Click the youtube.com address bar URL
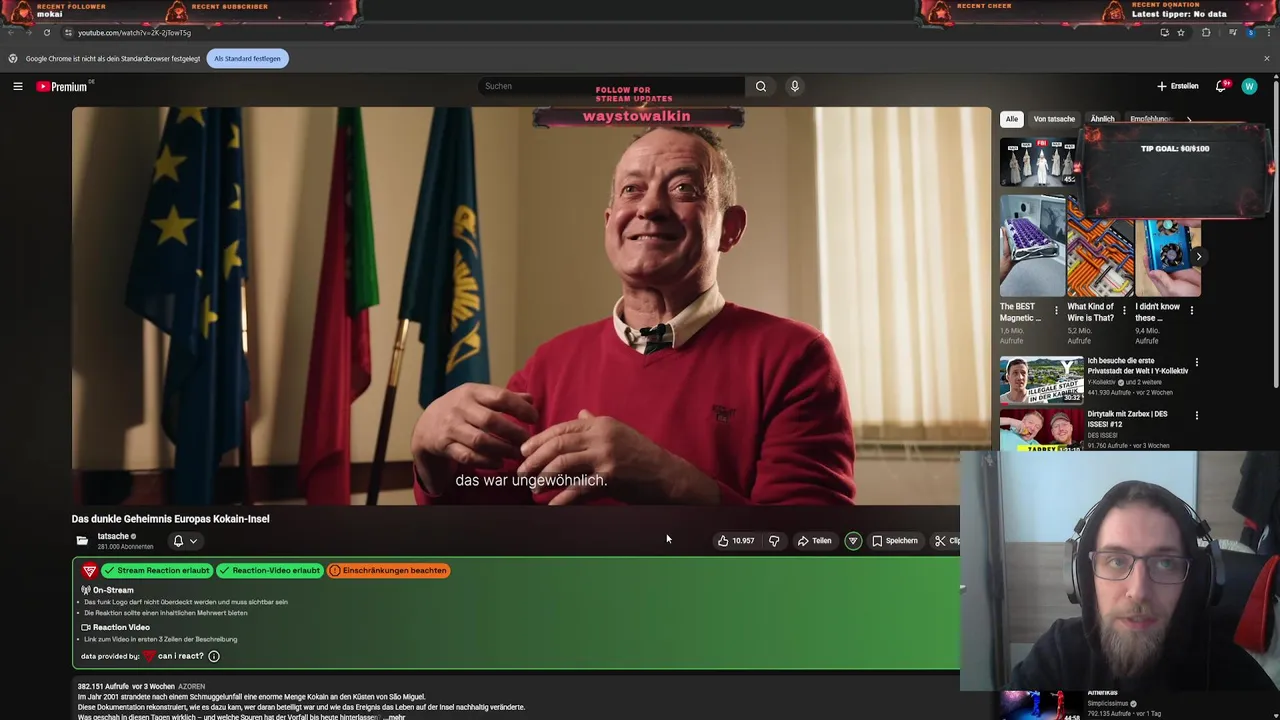Image resolution: width=1280 pixels, height=720 pixels. coord(135,32)
